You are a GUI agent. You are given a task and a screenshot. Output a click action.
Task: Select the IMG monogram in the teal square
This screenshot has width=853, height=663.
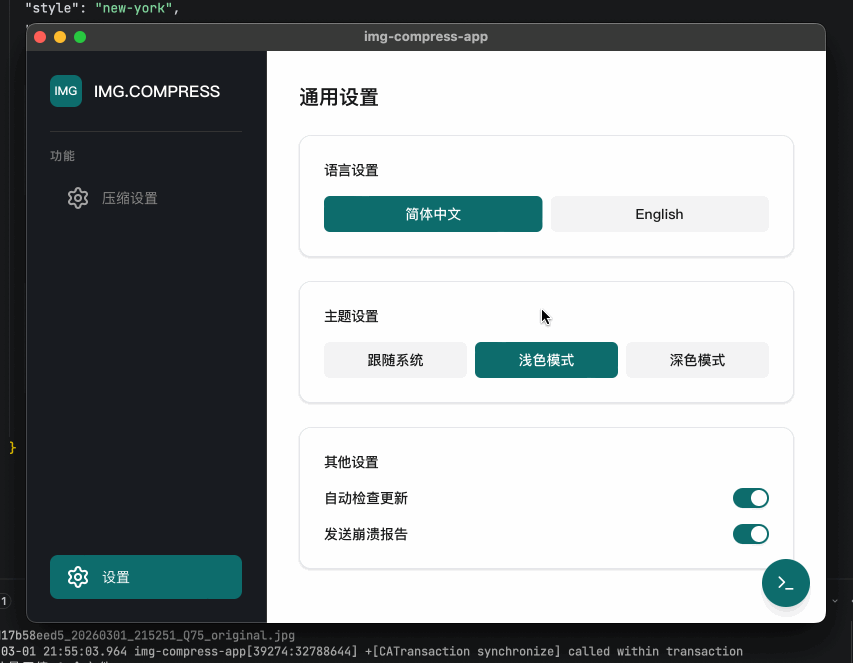[65, 91]
